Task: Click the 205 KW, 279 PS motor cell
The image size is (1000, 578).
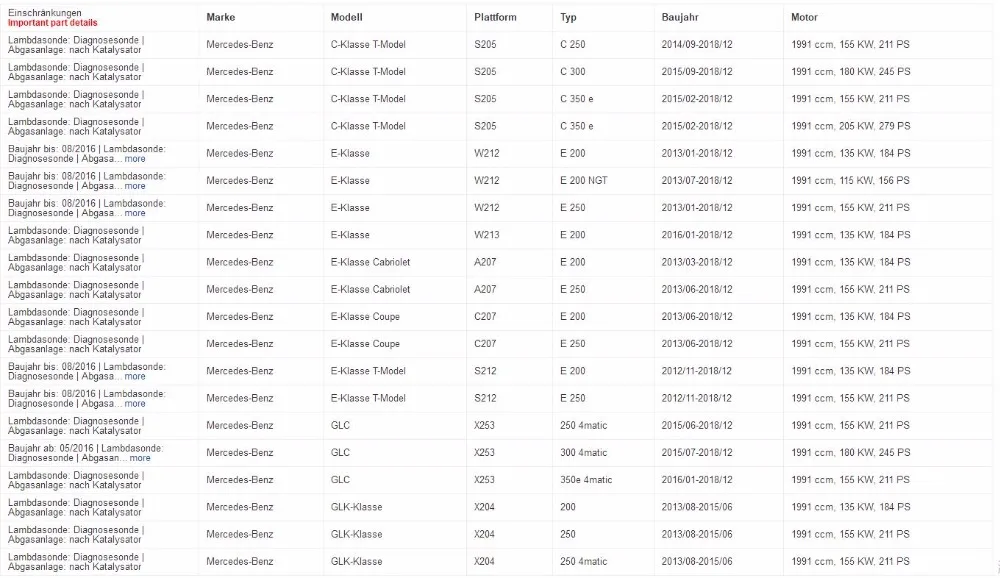Action: click(x=851, y=126)
